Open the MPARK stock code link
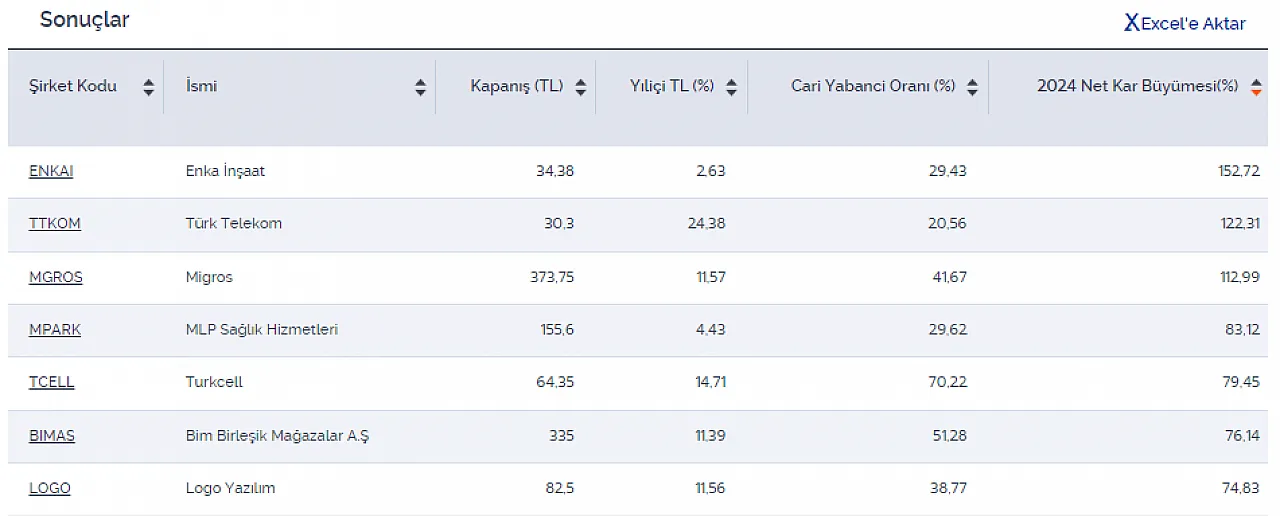This screenshot has width=1280, height=516. tap(55, 329)
